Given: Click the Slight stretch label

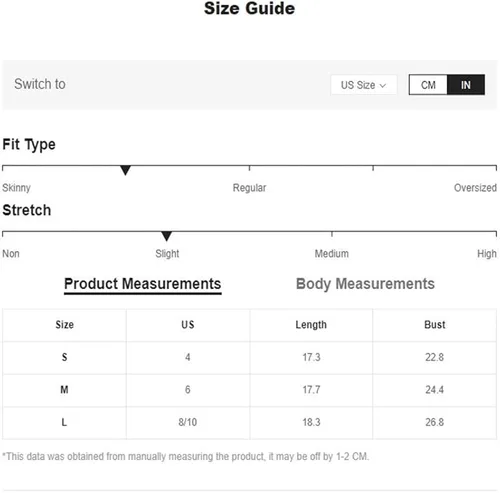Looking at the screenshot, I should pos(167,254).
